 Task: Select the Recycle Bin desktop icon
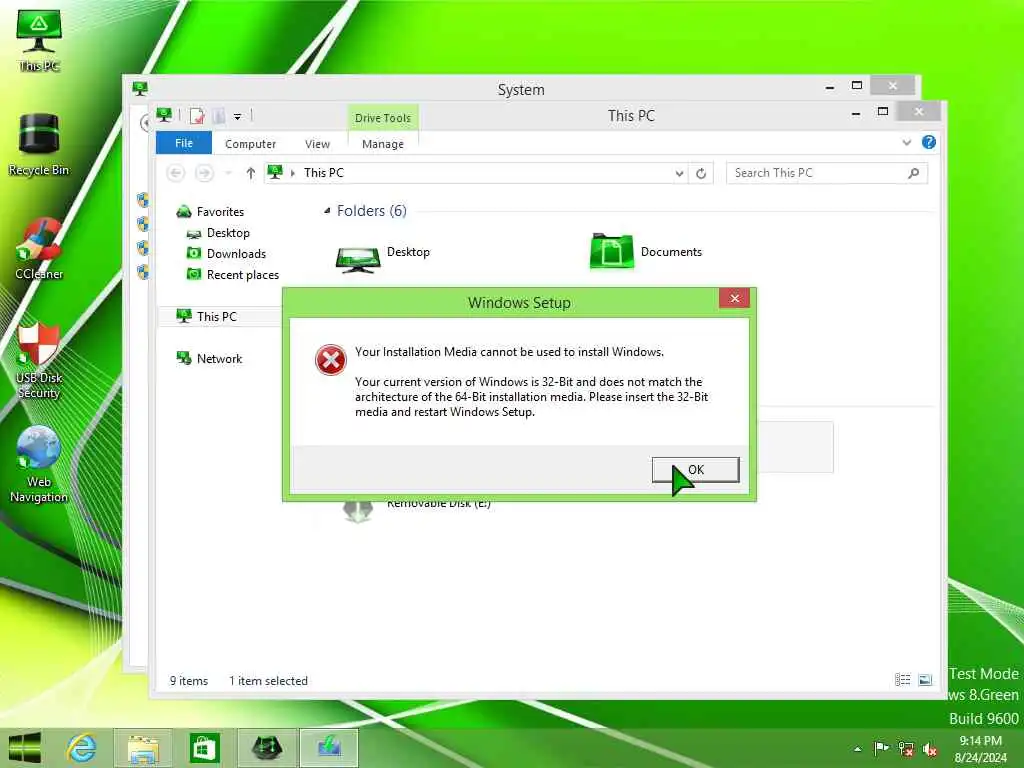point(39,144)
